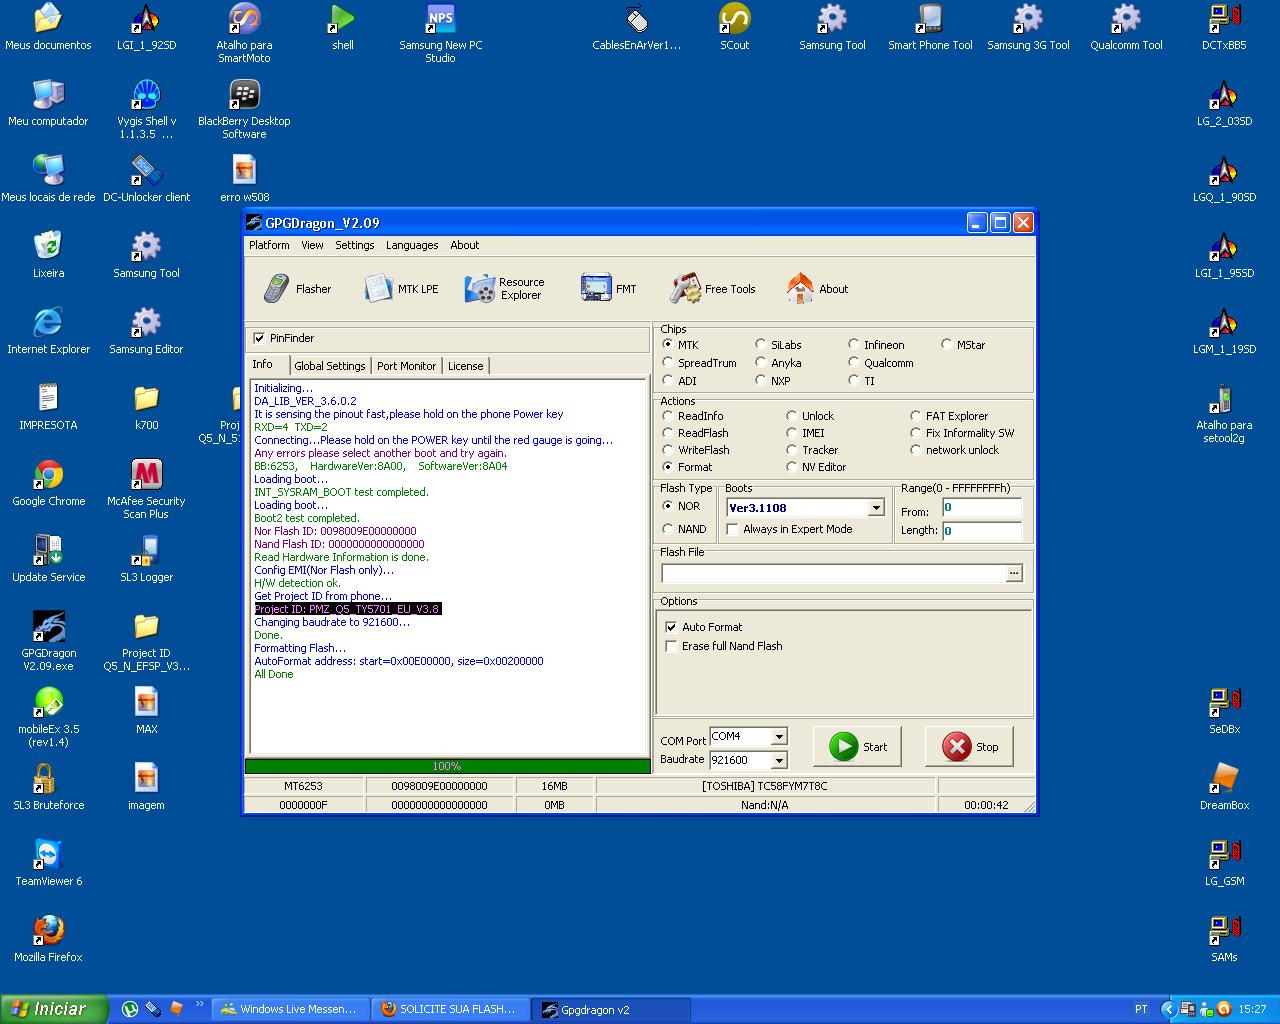Open the Flasher tool

pyautogui.click(x=297, y=289)
